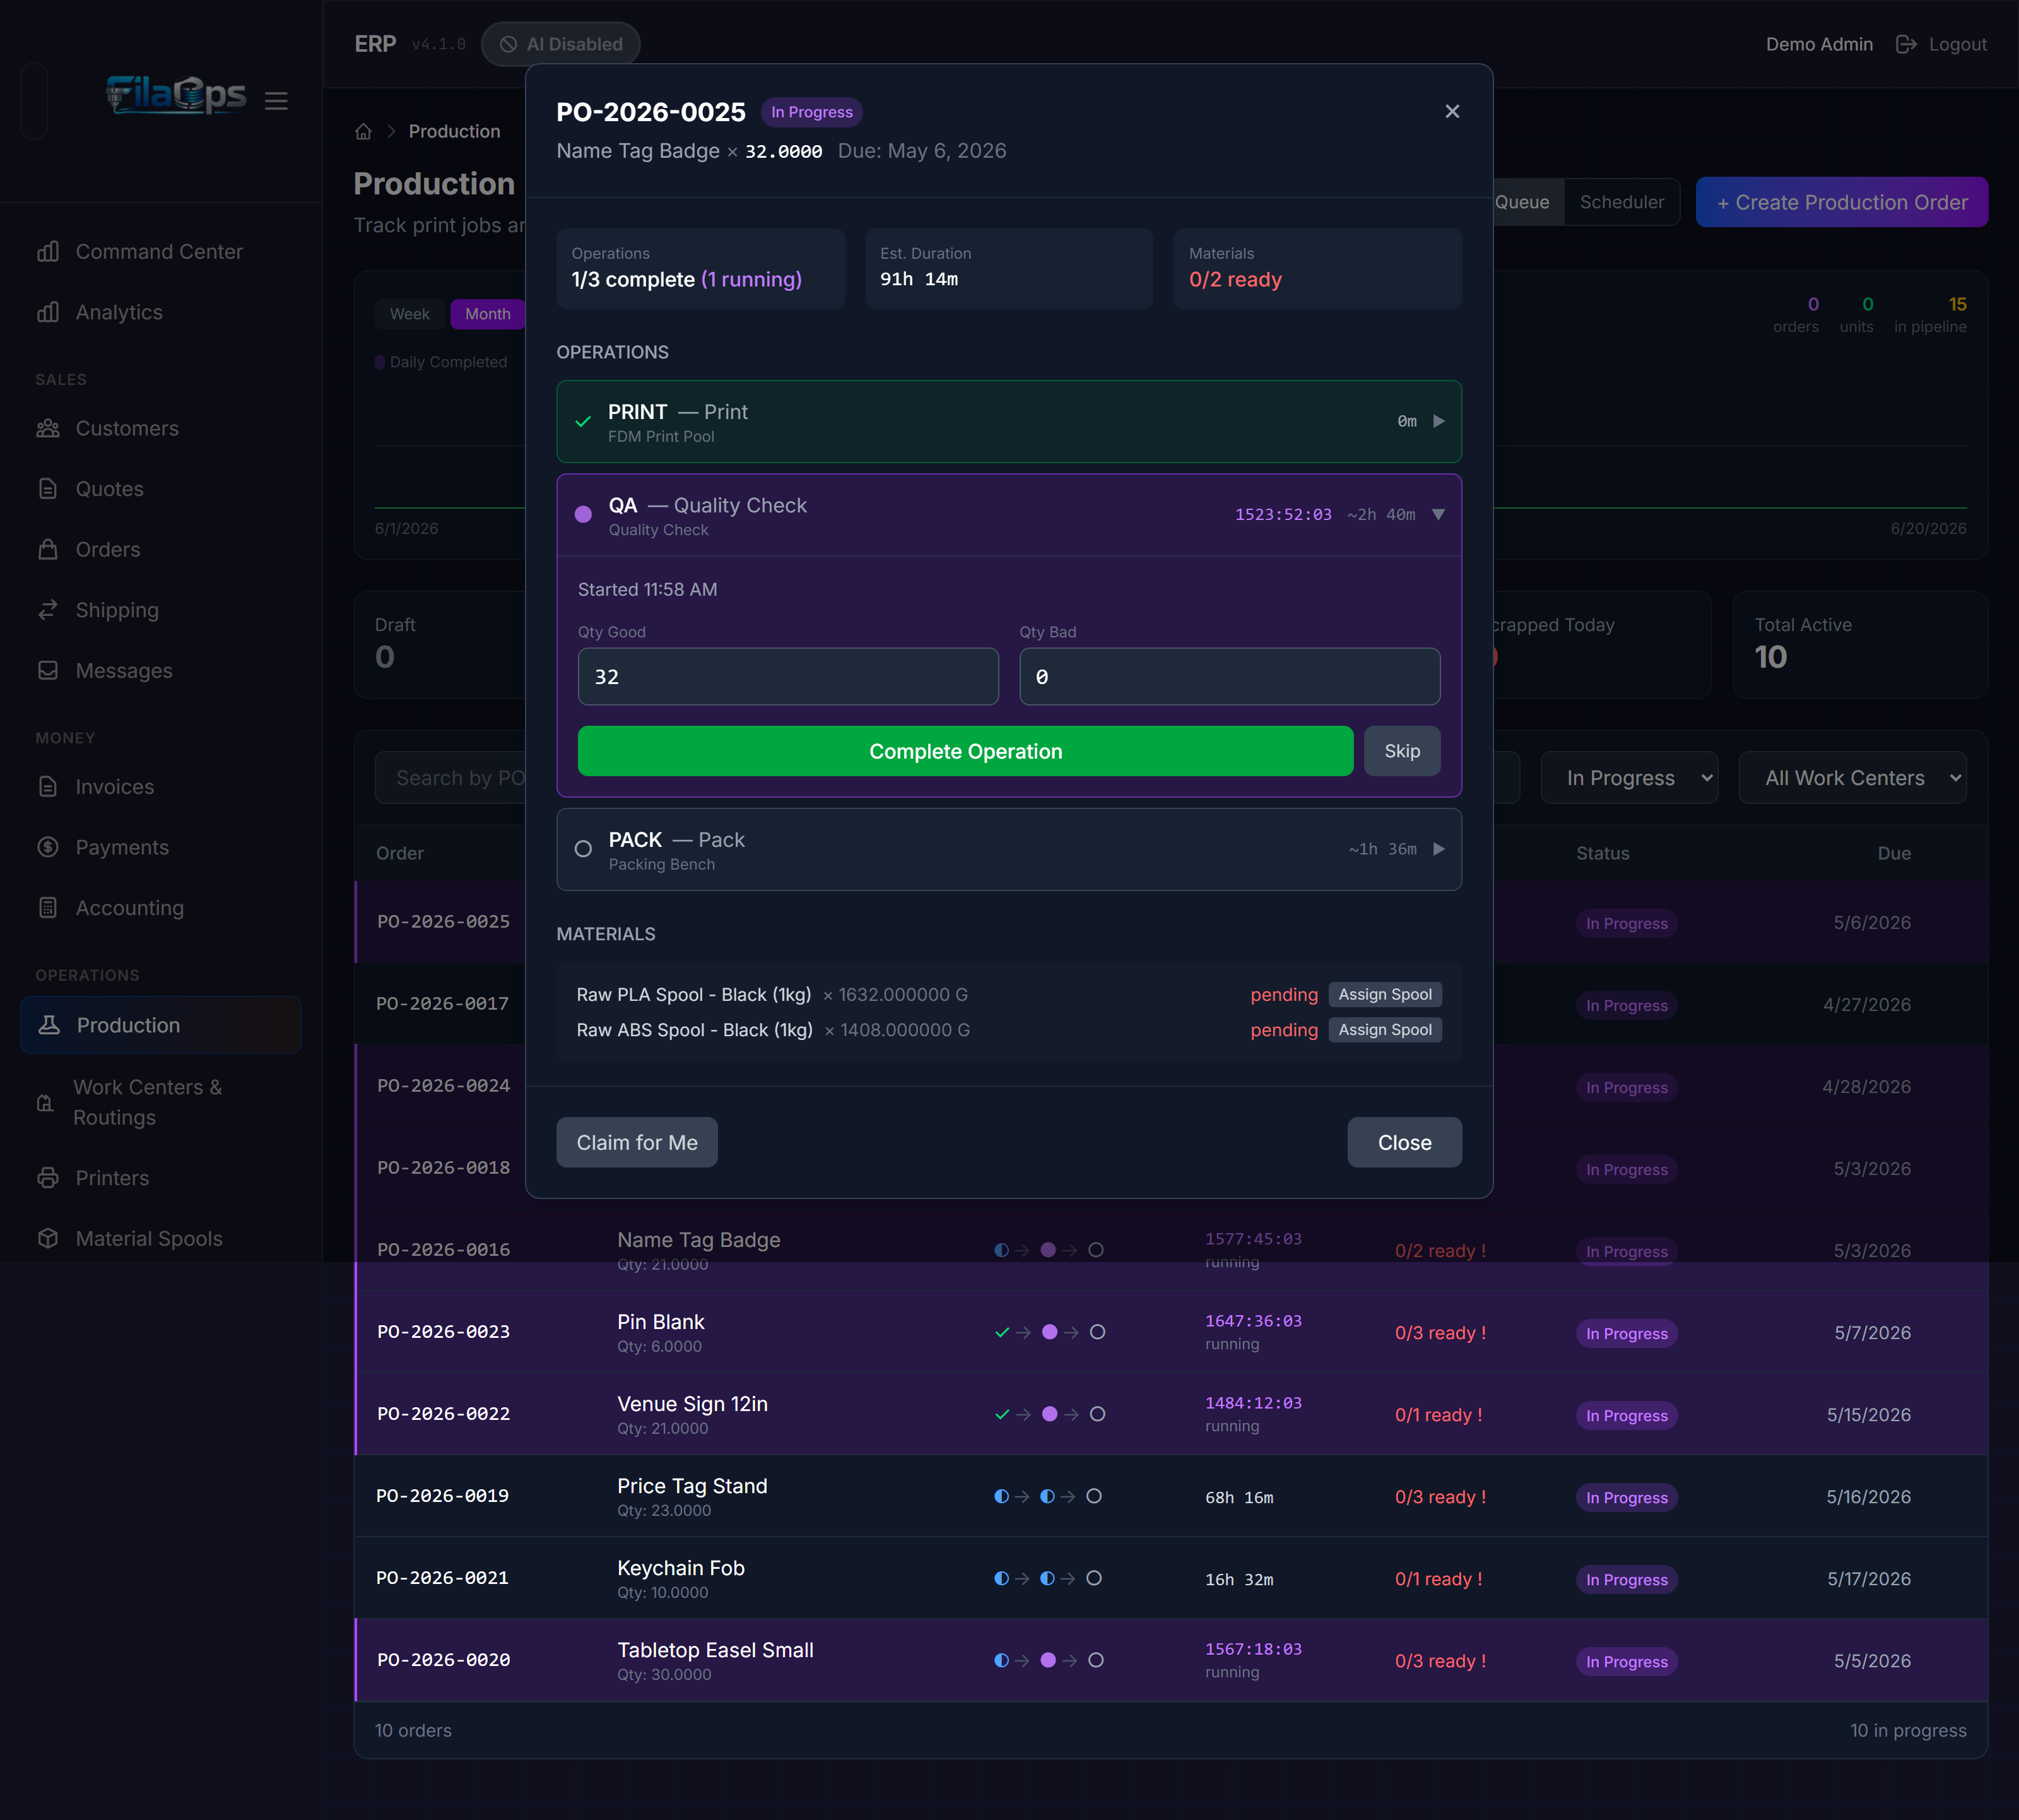The image size is (2019, 1820).
Task: Click Claim for Me button
Action: pyautogui.click(x=637, y=1142)
